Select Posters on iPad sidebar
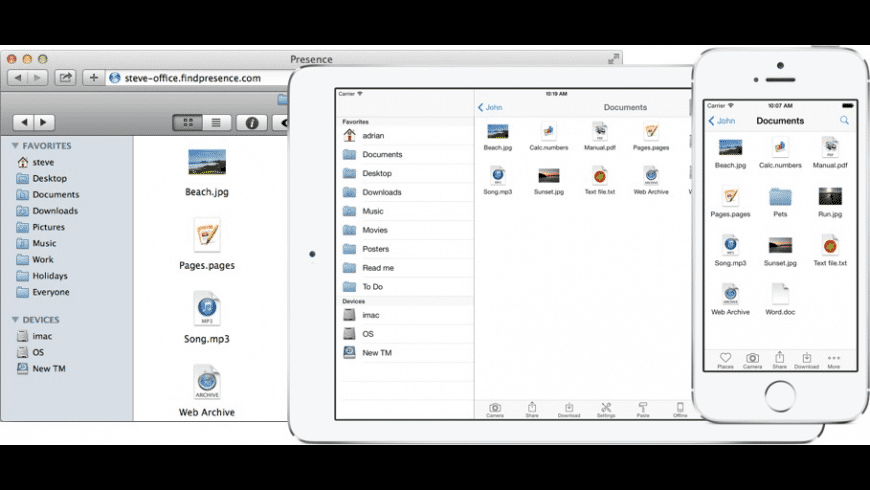The width and height of the screenshot is (870, 490). 405,249
